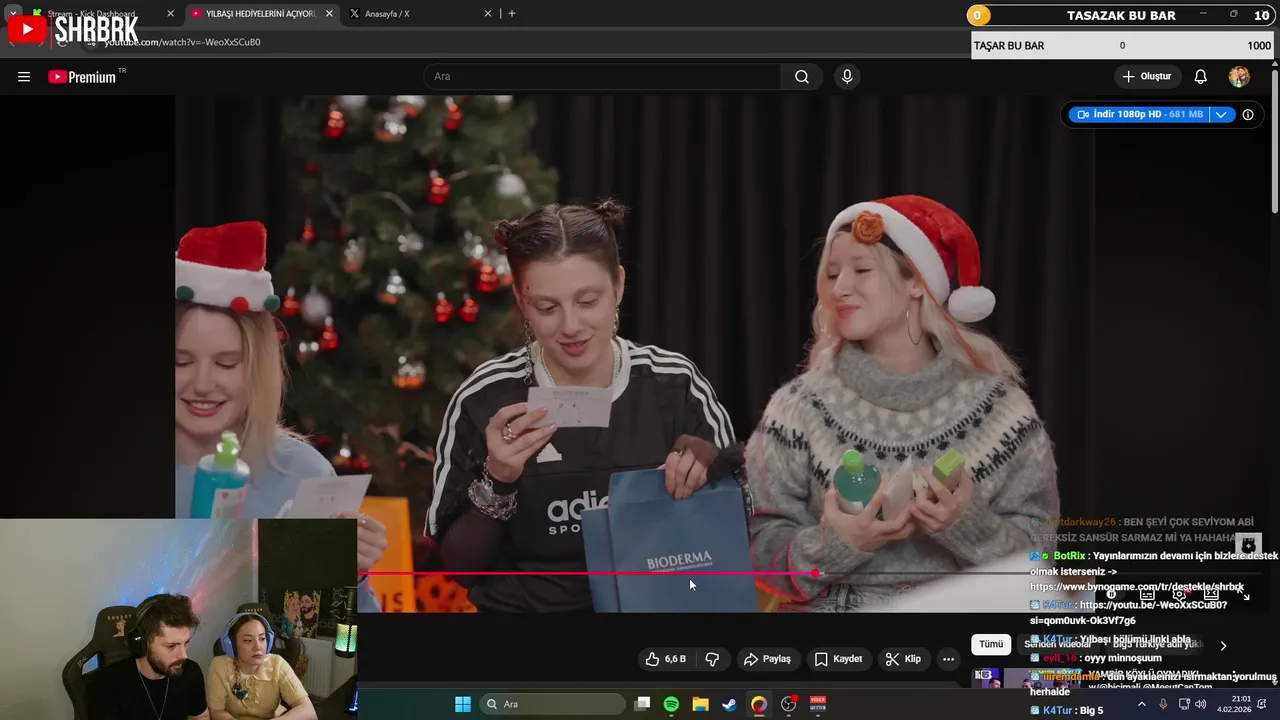Create a clip with Klip button

point(903,659)
